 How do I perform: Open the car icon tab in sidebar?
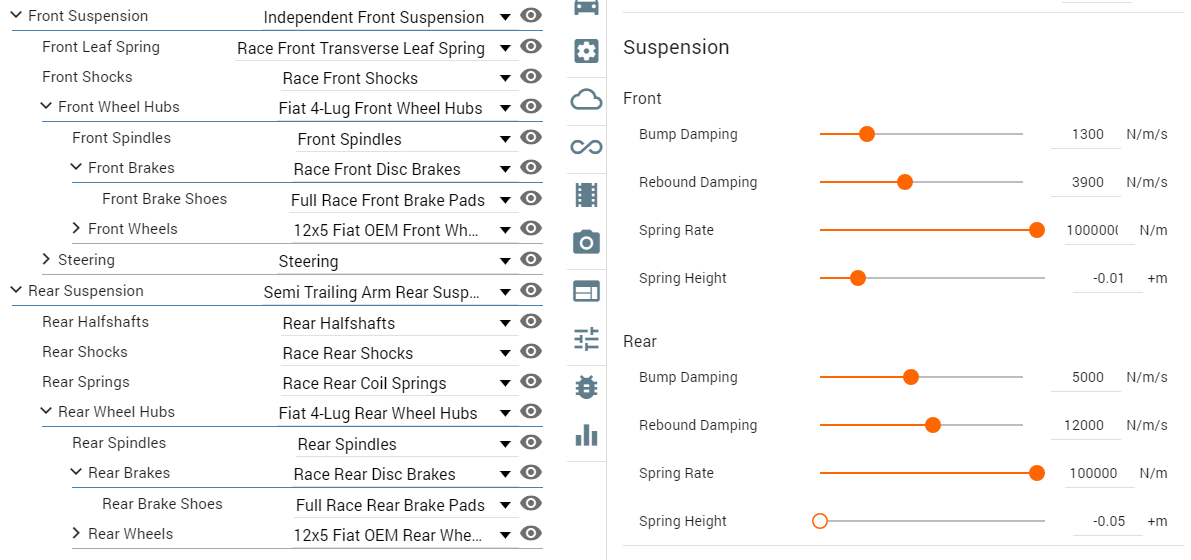pyautogui.click(x=586, y=8)
